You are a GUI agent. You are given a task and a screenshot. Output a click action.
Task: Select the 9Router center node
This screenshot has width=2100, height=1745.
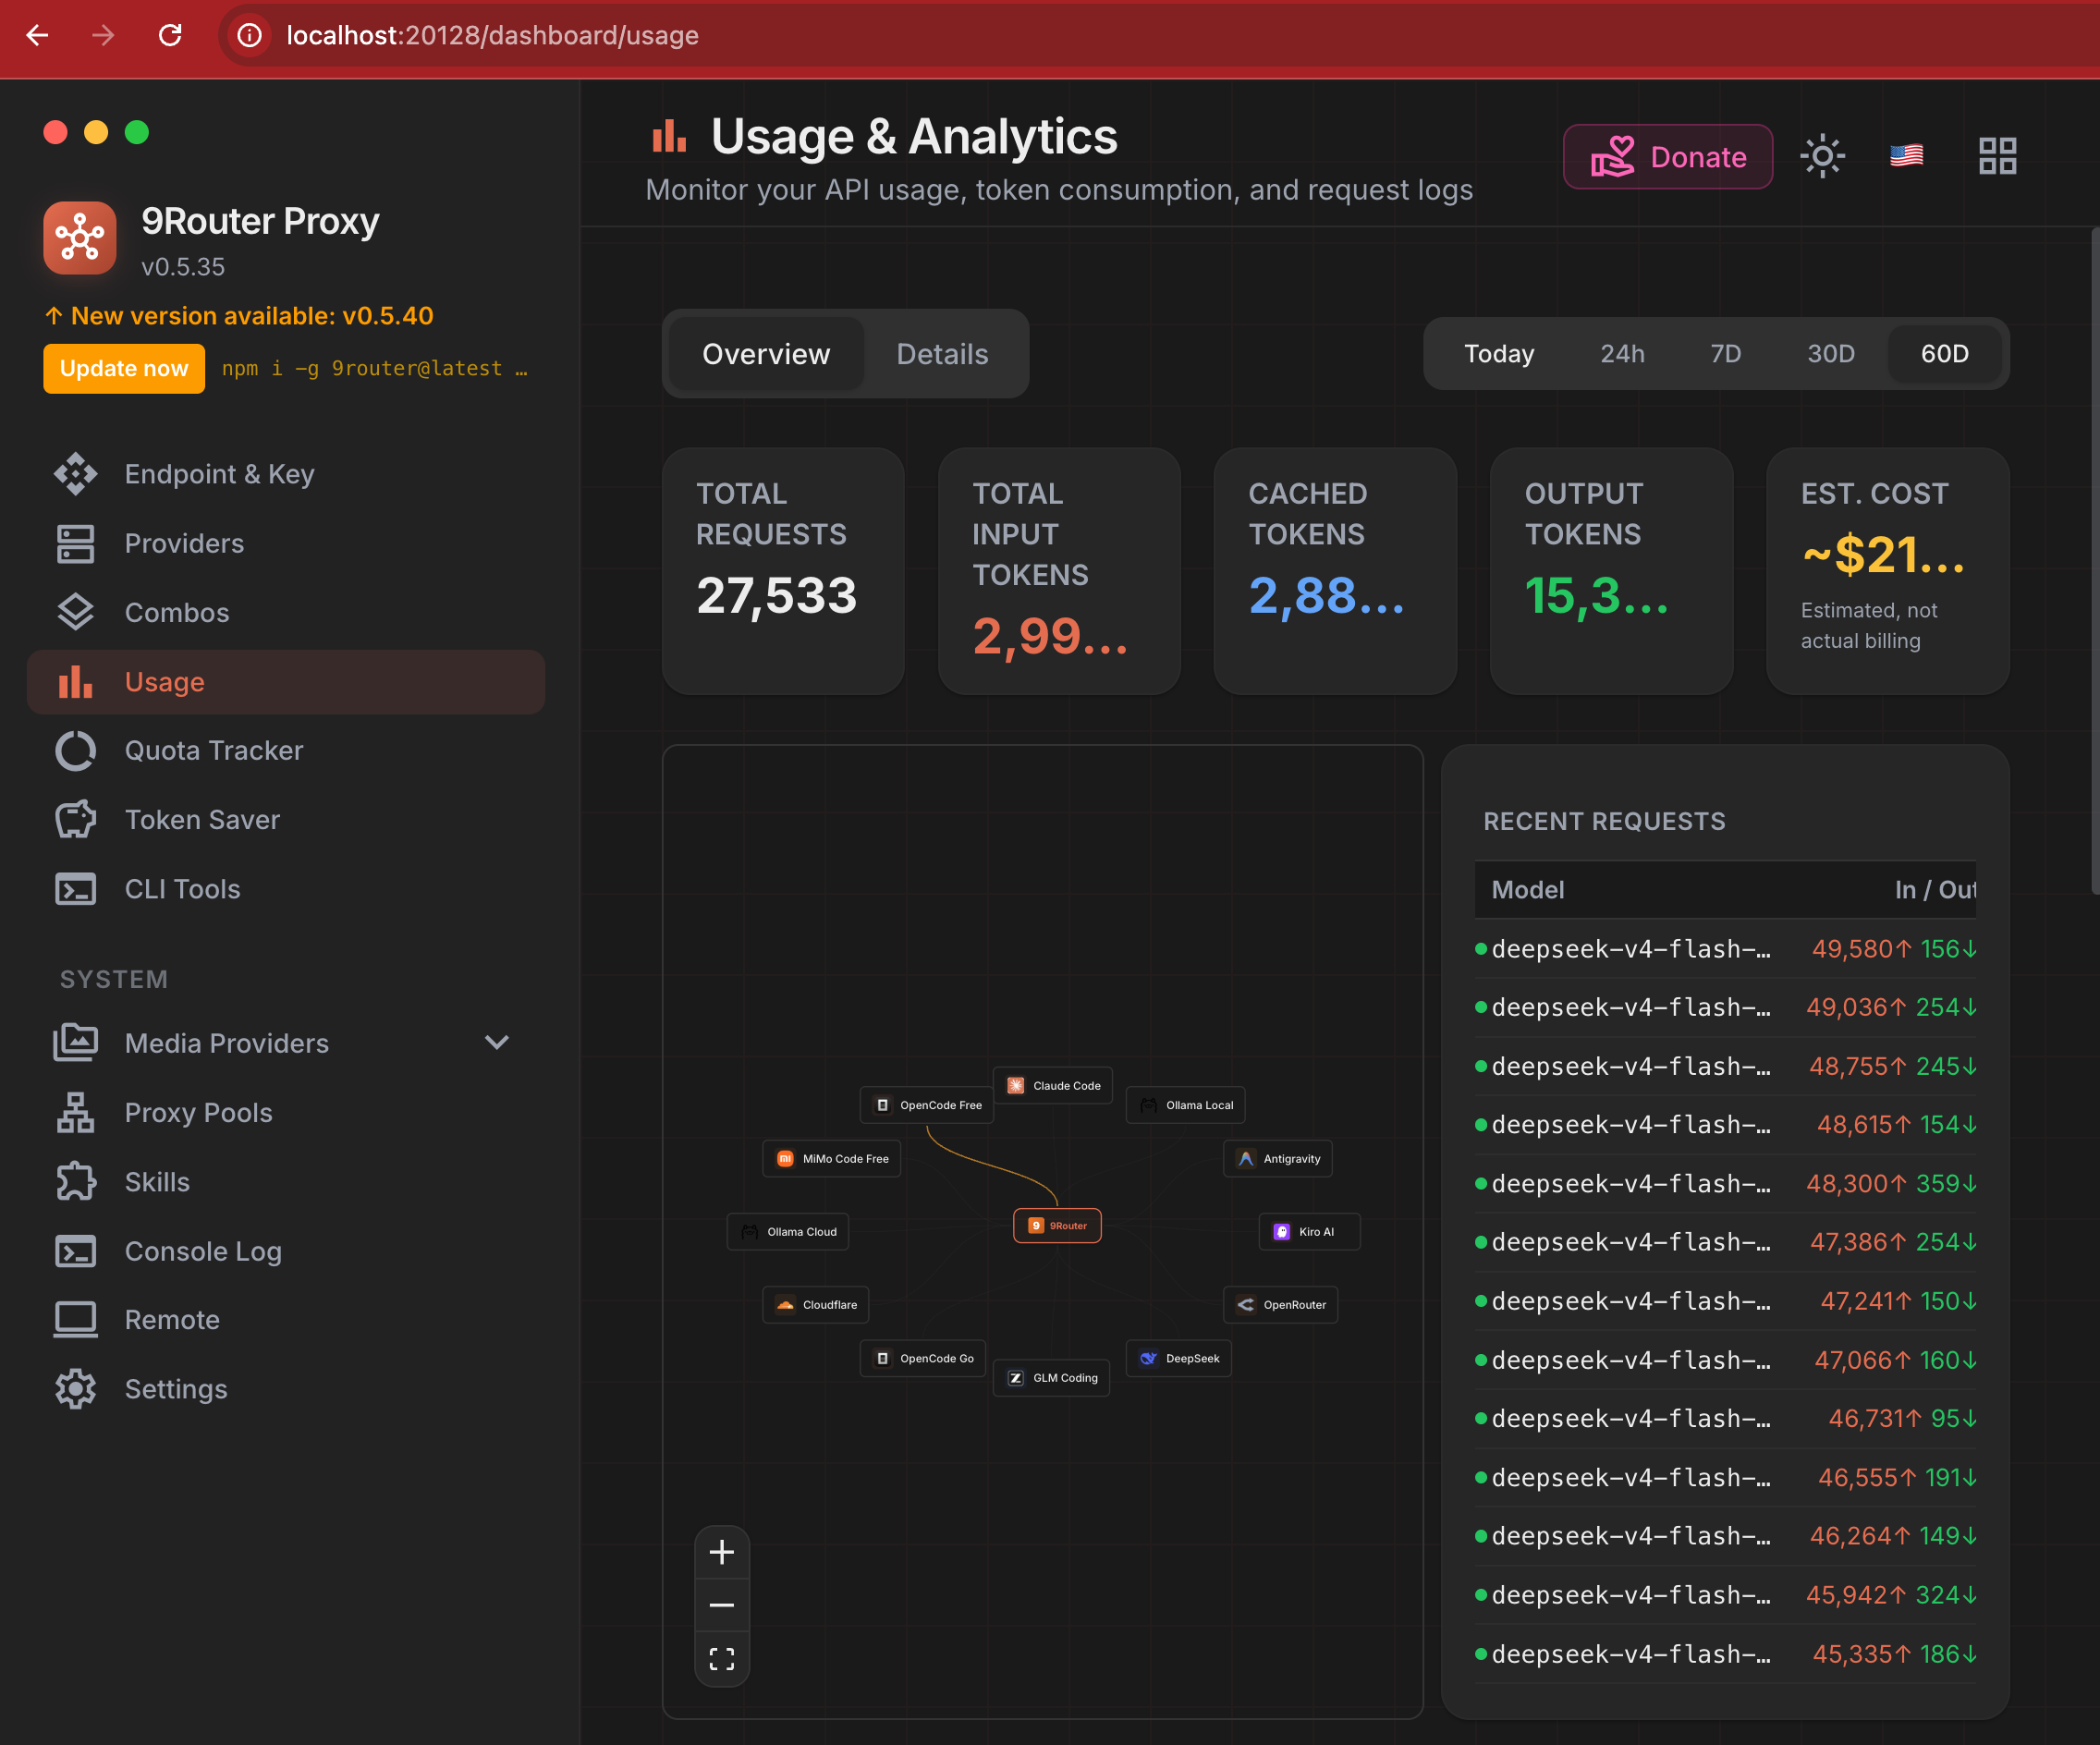point(1057,1225)
